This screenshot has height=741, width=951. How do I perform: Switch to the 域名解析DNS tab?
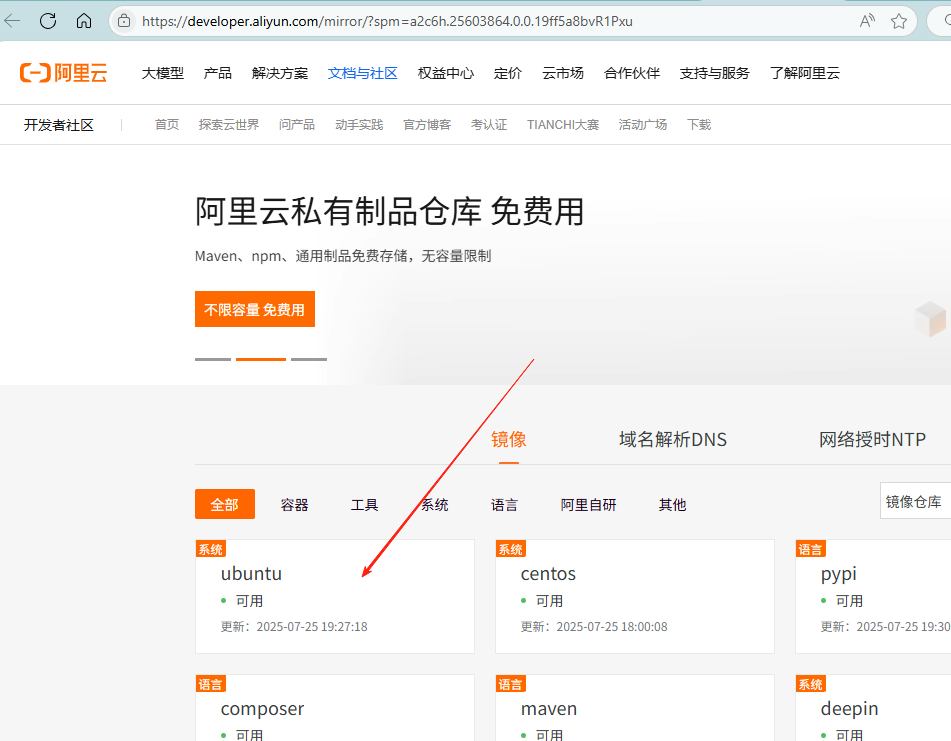pyautogui.click(x=673, y=440)
